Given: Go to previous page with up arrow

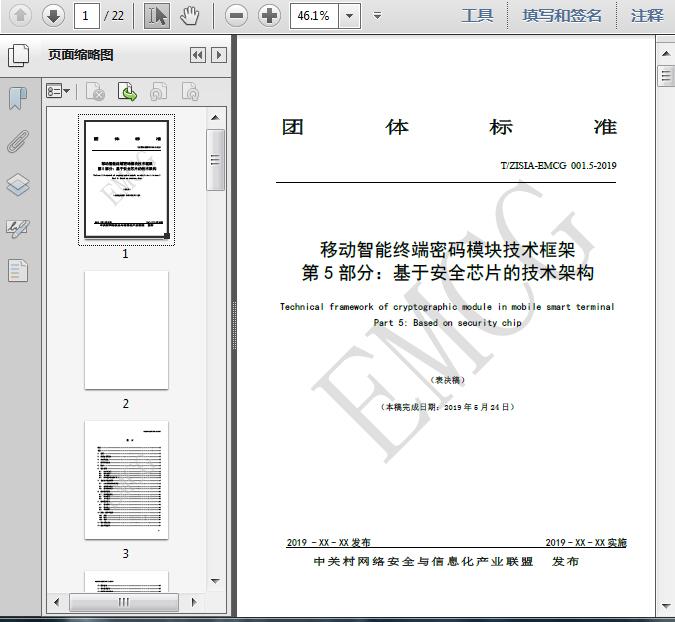Looking at the screenshot, I should coord(20,16).
